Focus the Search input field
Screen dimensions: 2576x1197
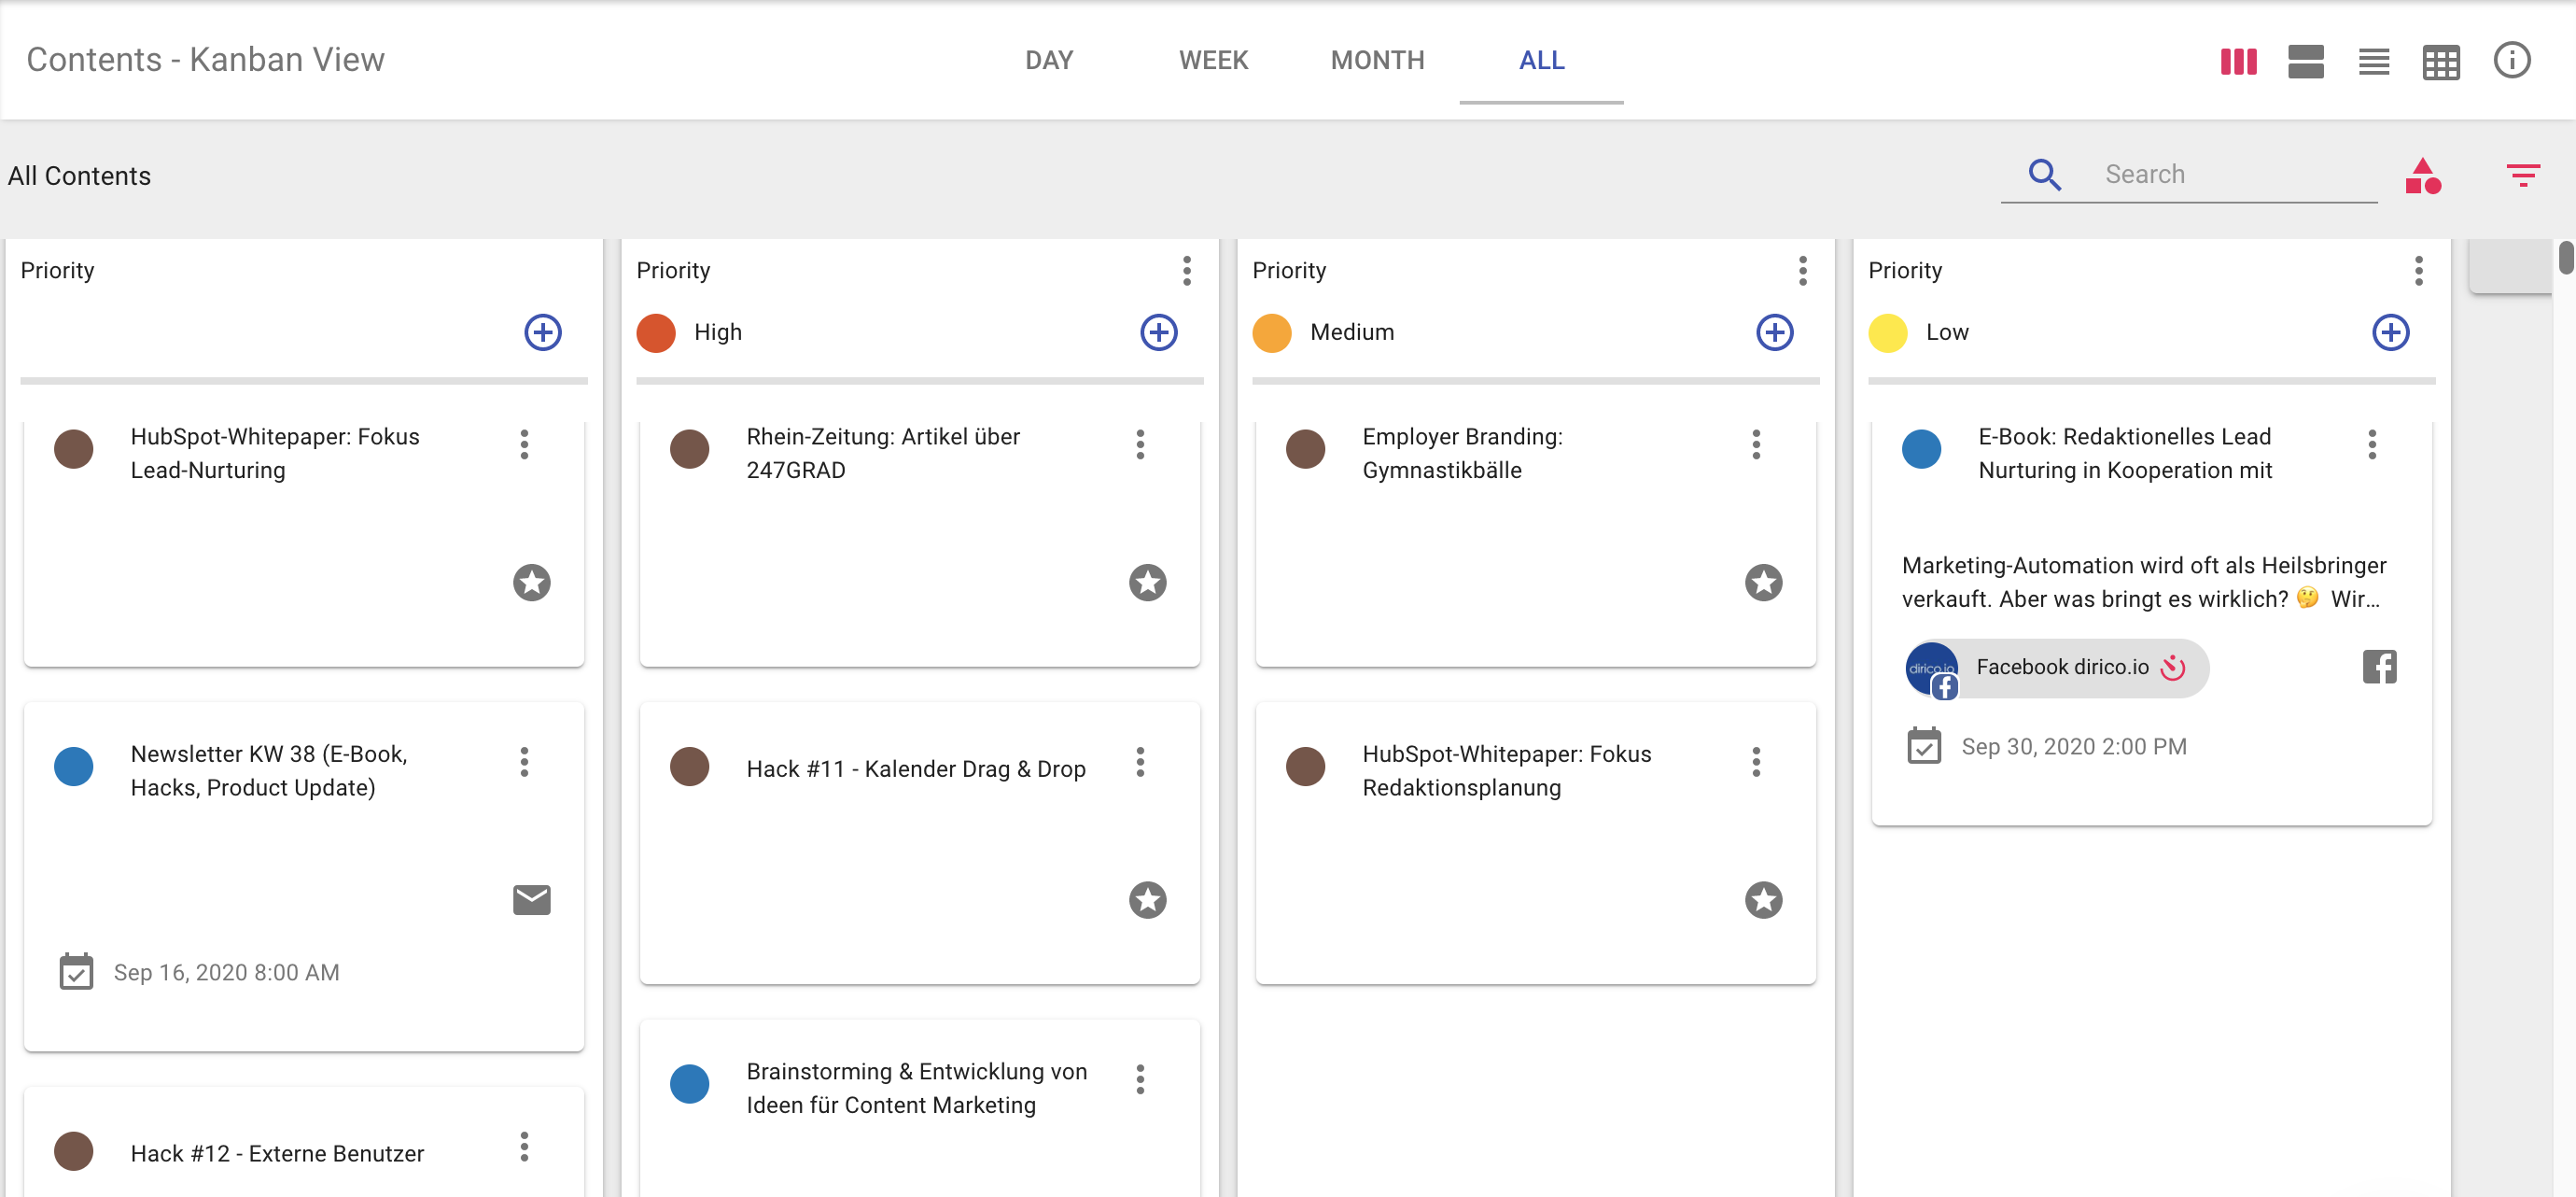[x=2239, y=174]
